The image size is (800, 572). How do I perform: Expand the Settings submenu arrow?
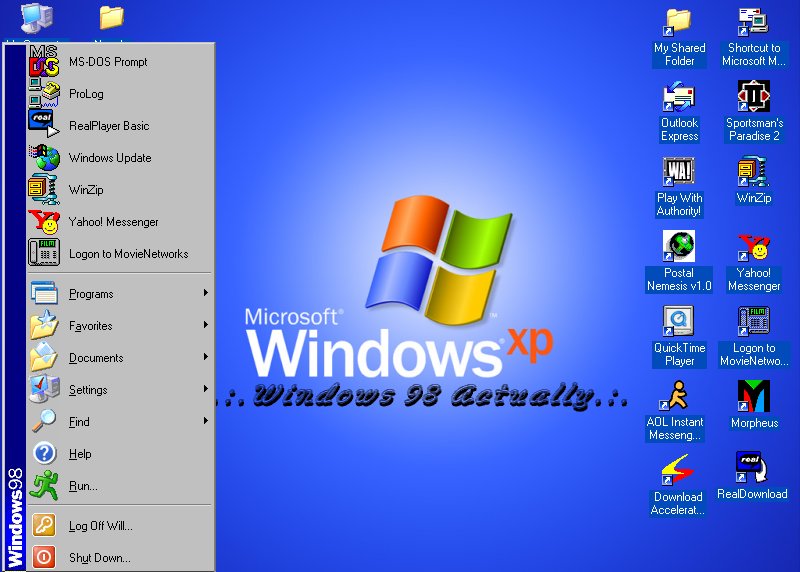(206, 389)
